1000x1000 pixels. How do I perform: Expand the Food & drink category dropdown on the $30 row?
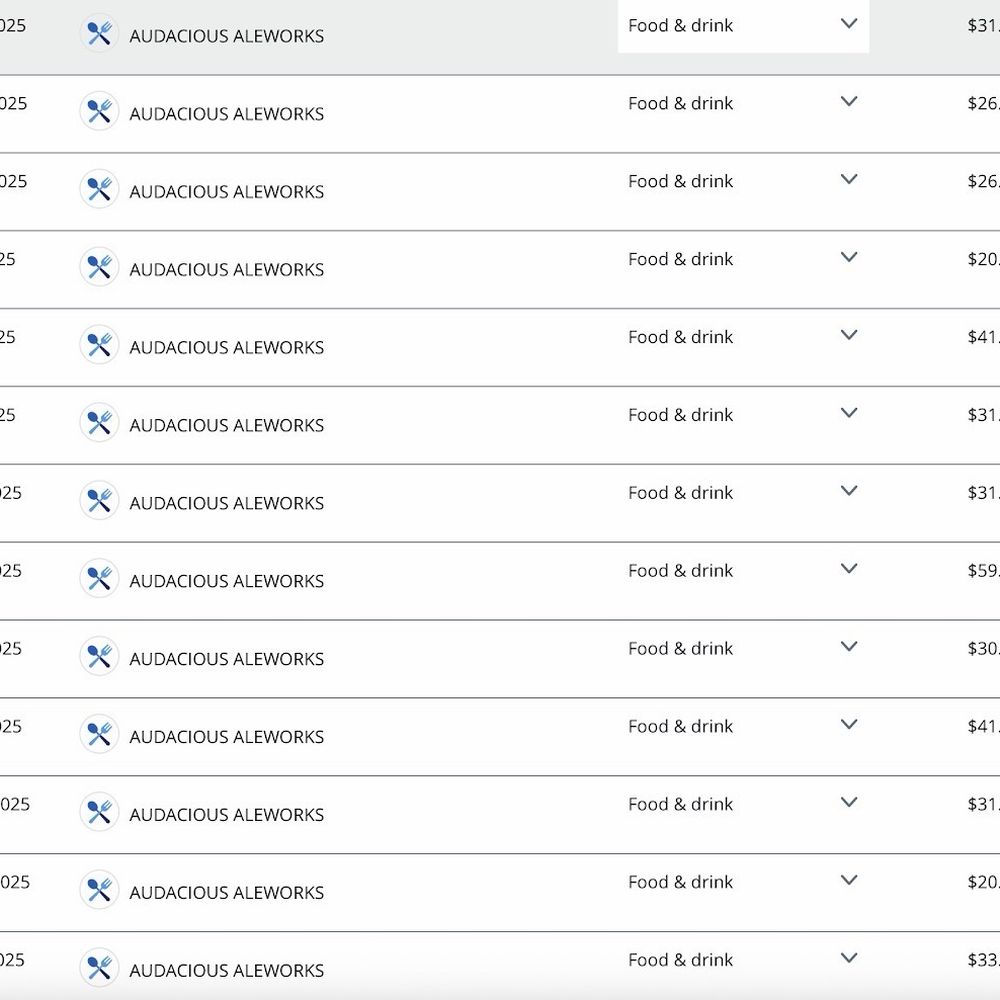(743, 648)
